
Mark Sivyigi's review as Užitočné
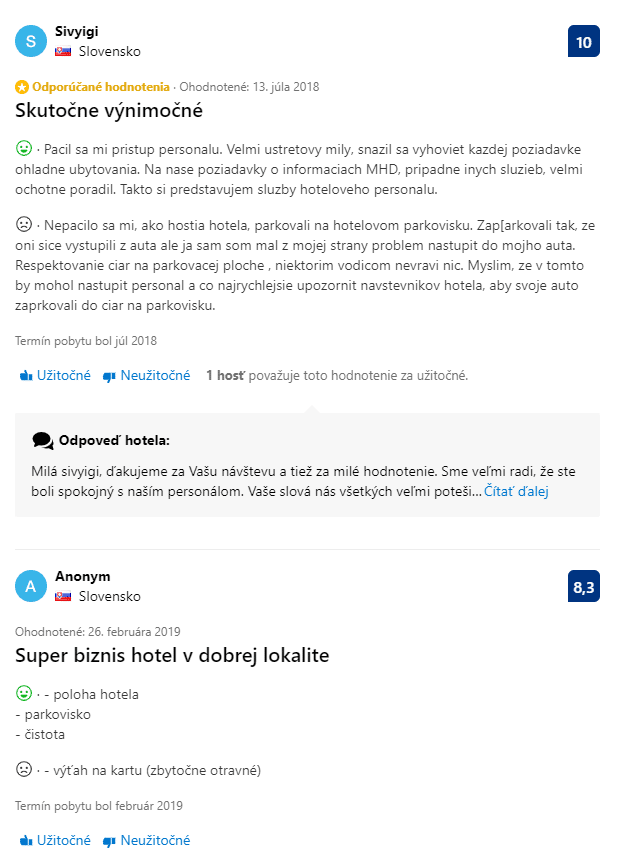(55, 376)
